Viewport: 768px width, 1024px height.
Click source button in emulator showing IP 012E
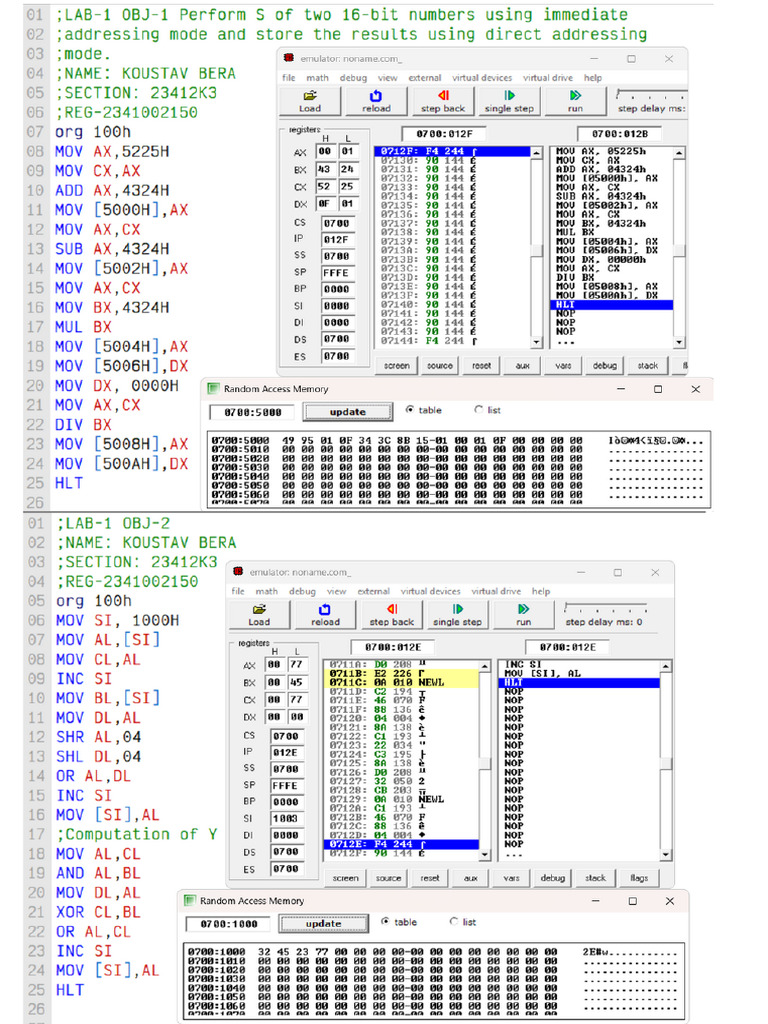(x=388, y=878)
